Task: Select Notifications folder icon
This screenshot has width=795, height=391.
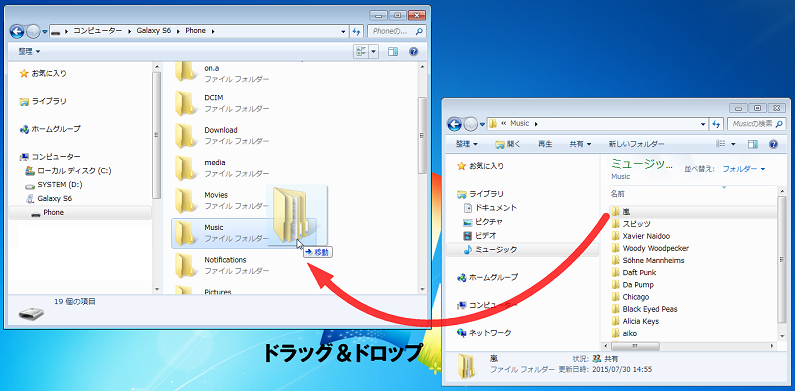Action: (x=185, y=265)
